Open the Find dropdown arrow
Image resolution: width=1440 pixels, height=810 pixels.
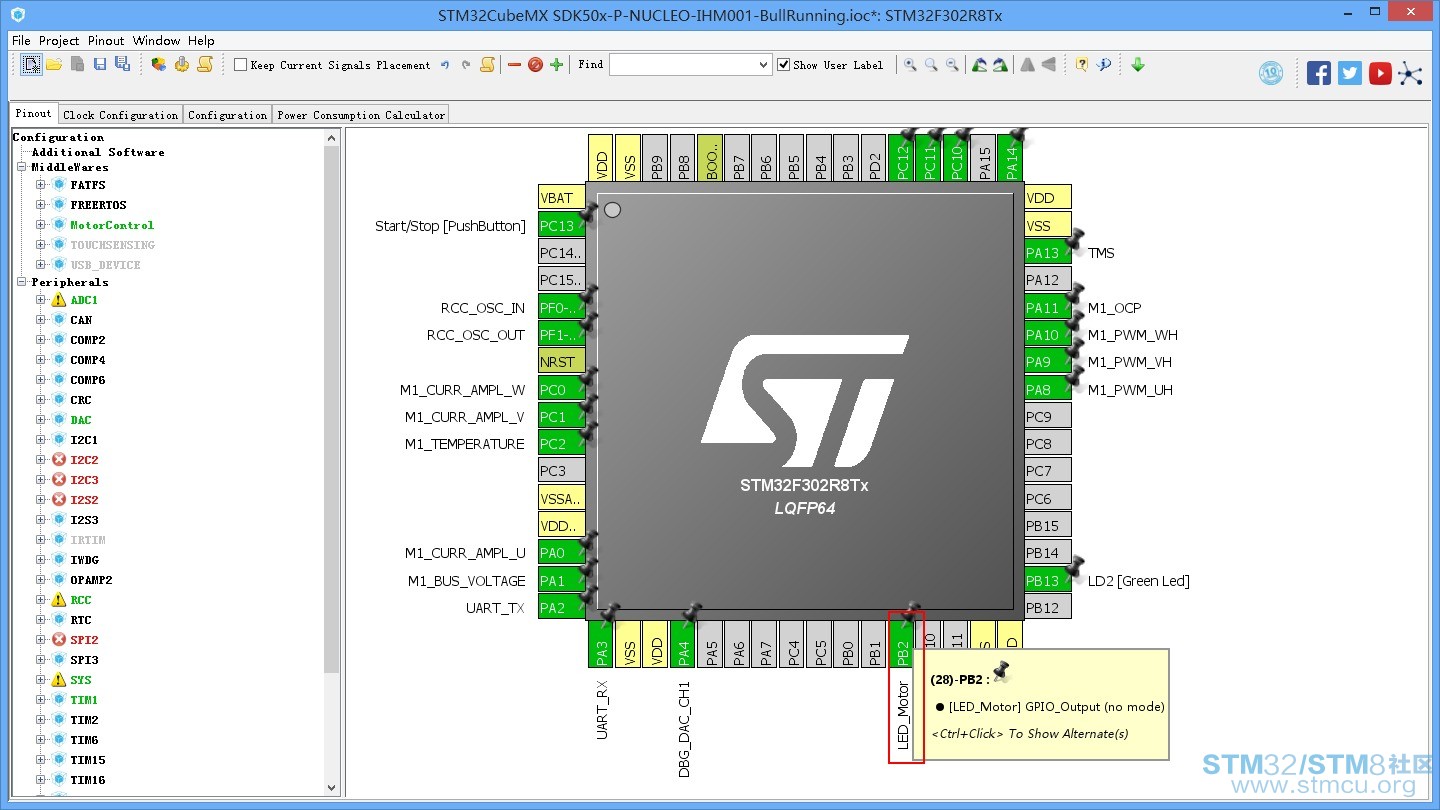763,65
